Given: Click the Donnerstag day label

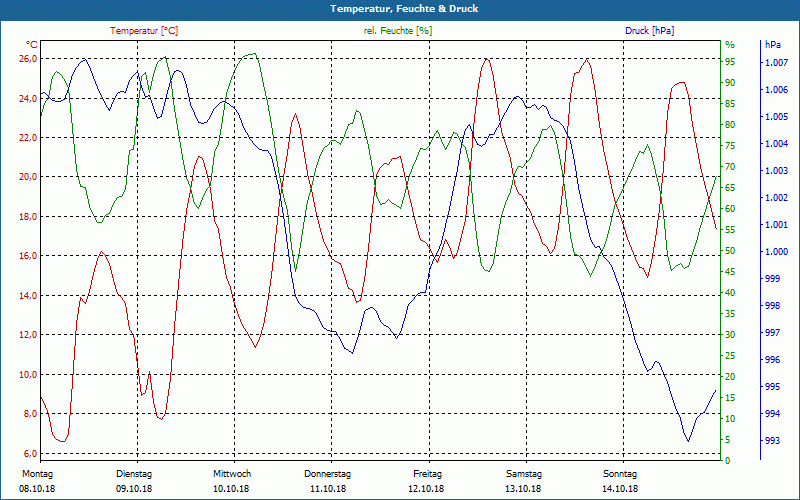Looking at the screenshot, I should click(x=328, y=474).
